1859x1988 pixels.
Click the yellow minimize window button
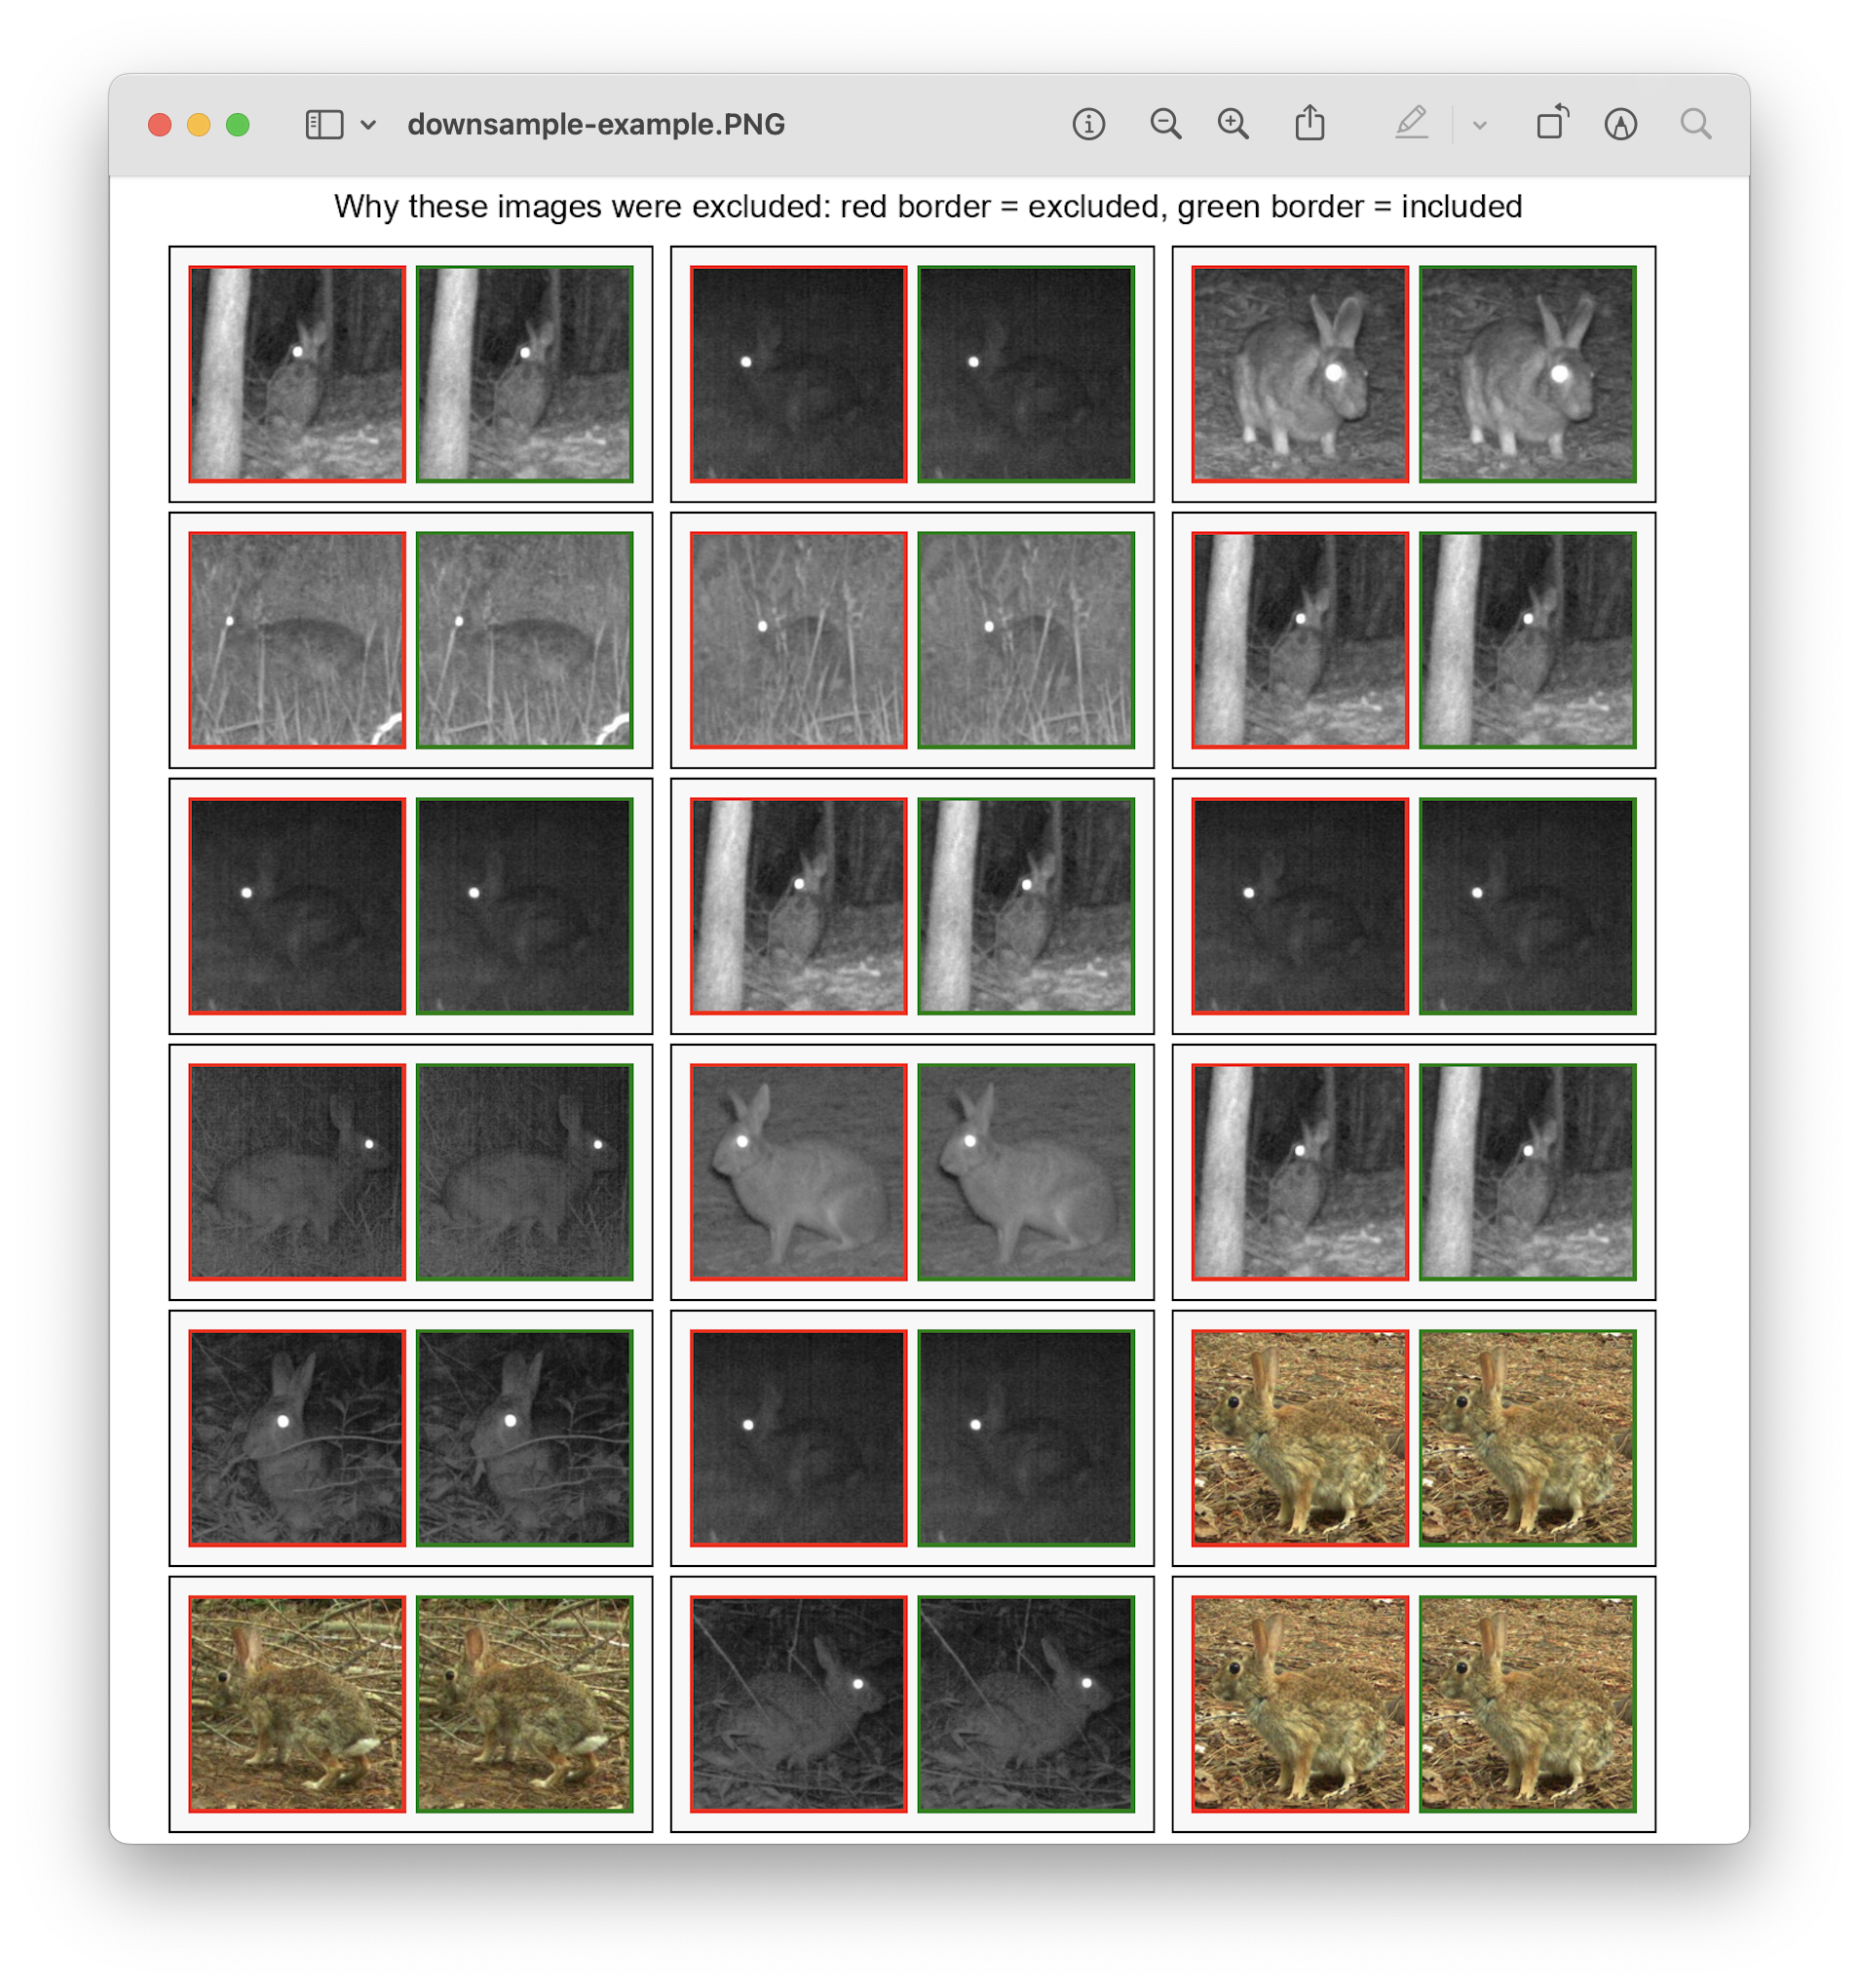click(x=198, y=124)
